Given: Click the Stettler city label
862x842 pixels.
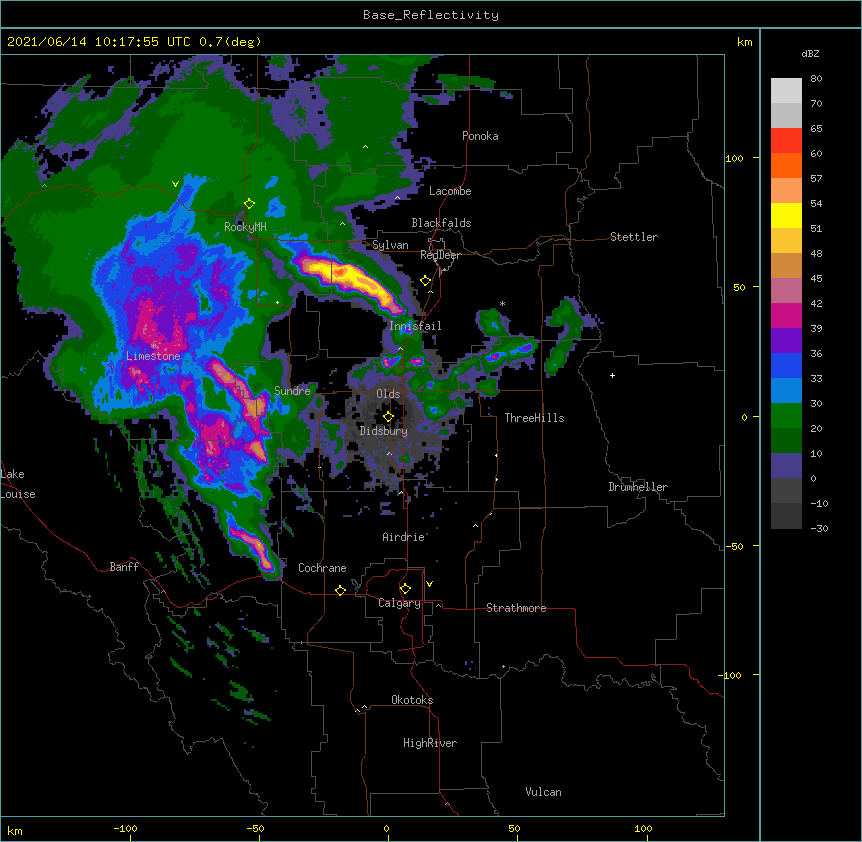Looking at the screenshot, I should point(634,237).
